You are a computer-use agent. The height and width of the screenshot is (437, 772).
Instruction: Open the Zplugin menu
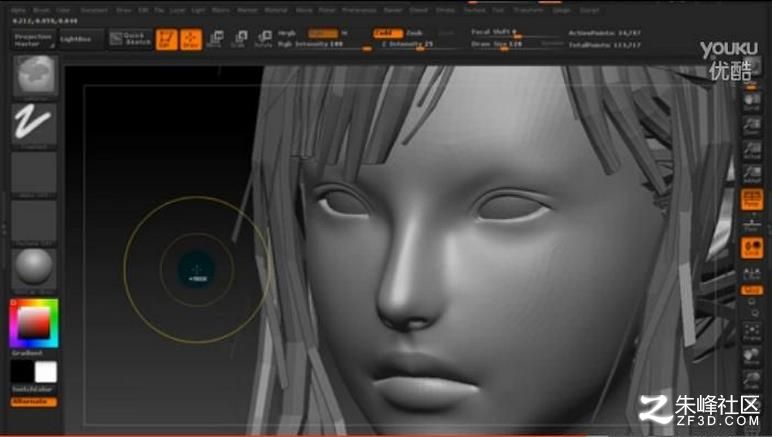coord(561,10)
